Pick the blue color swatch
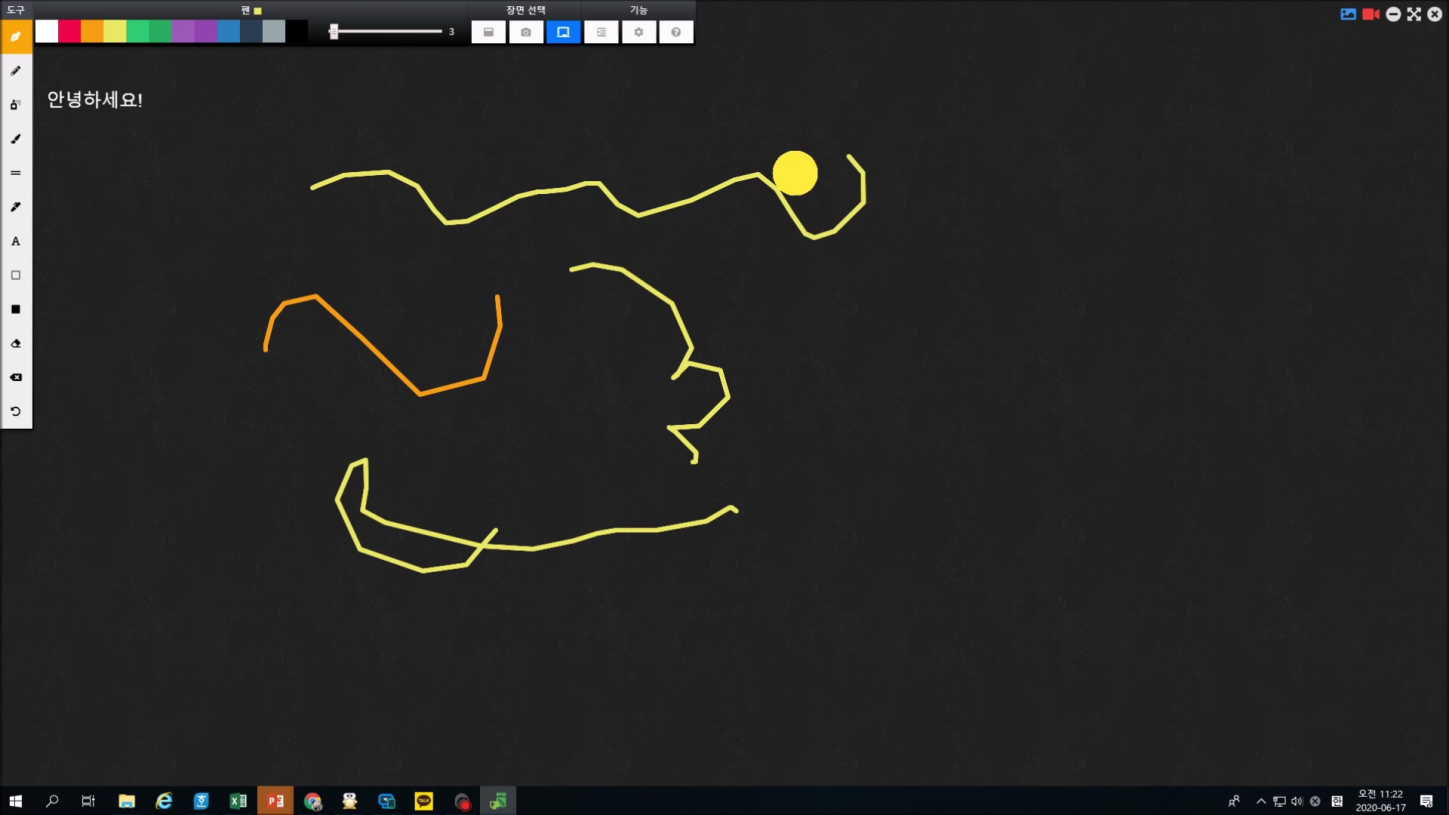The height and width of the screenshot is (815, 1449). tap(228, 32)
